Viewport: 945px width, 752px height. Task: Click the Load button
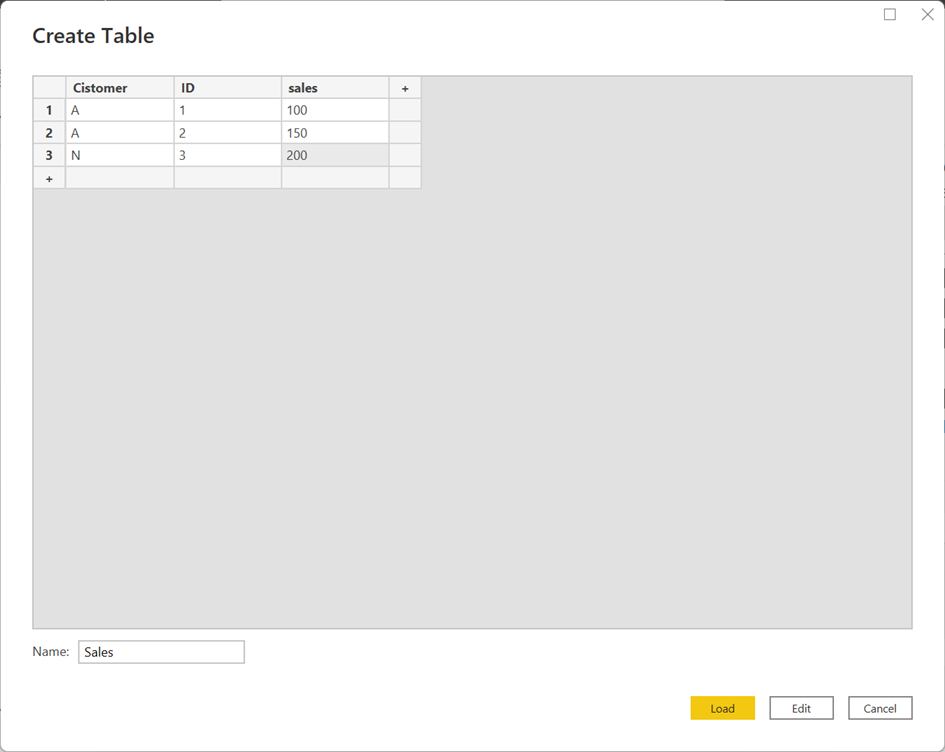point(722,708)
